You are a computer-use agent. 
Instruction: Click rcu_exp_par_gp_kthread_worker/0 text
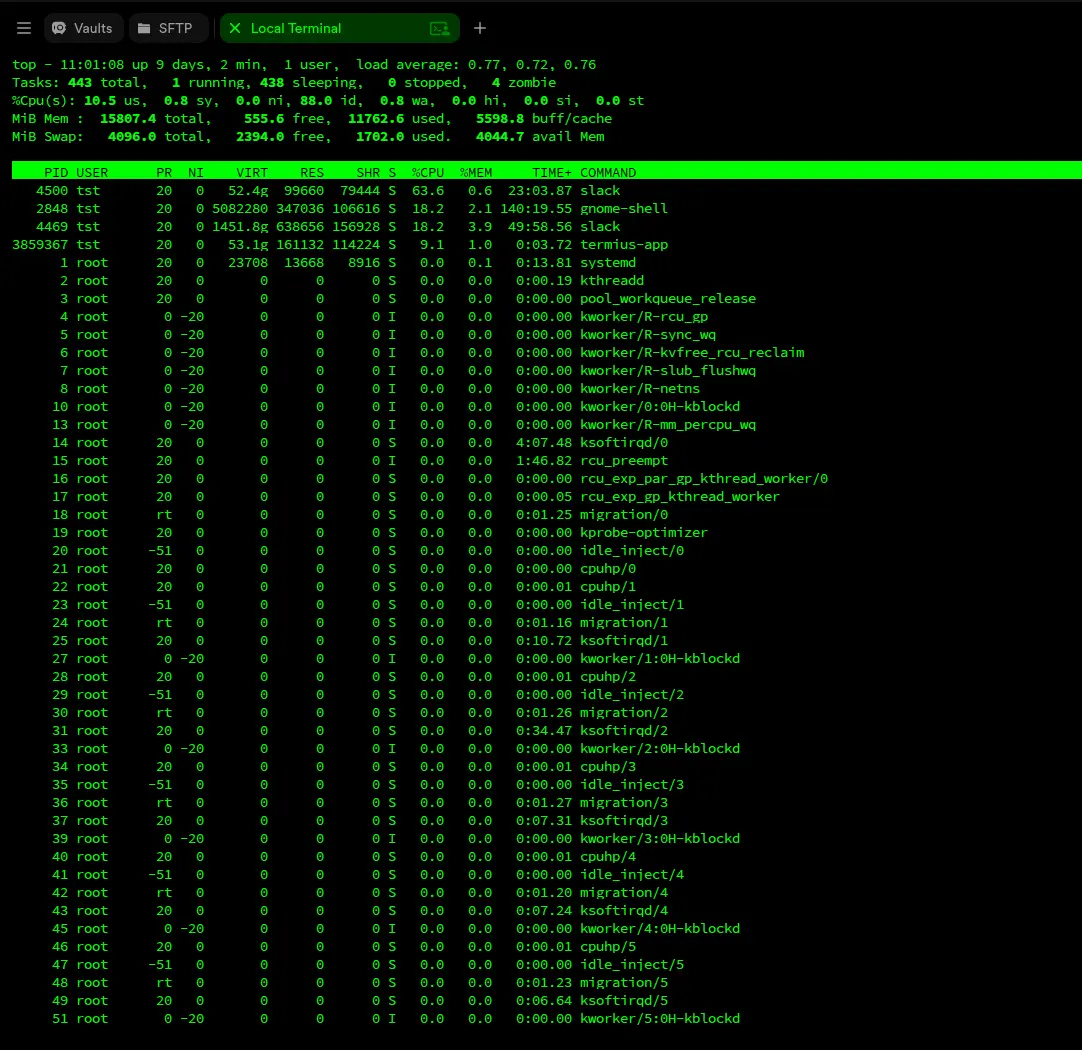click(704, 478)
